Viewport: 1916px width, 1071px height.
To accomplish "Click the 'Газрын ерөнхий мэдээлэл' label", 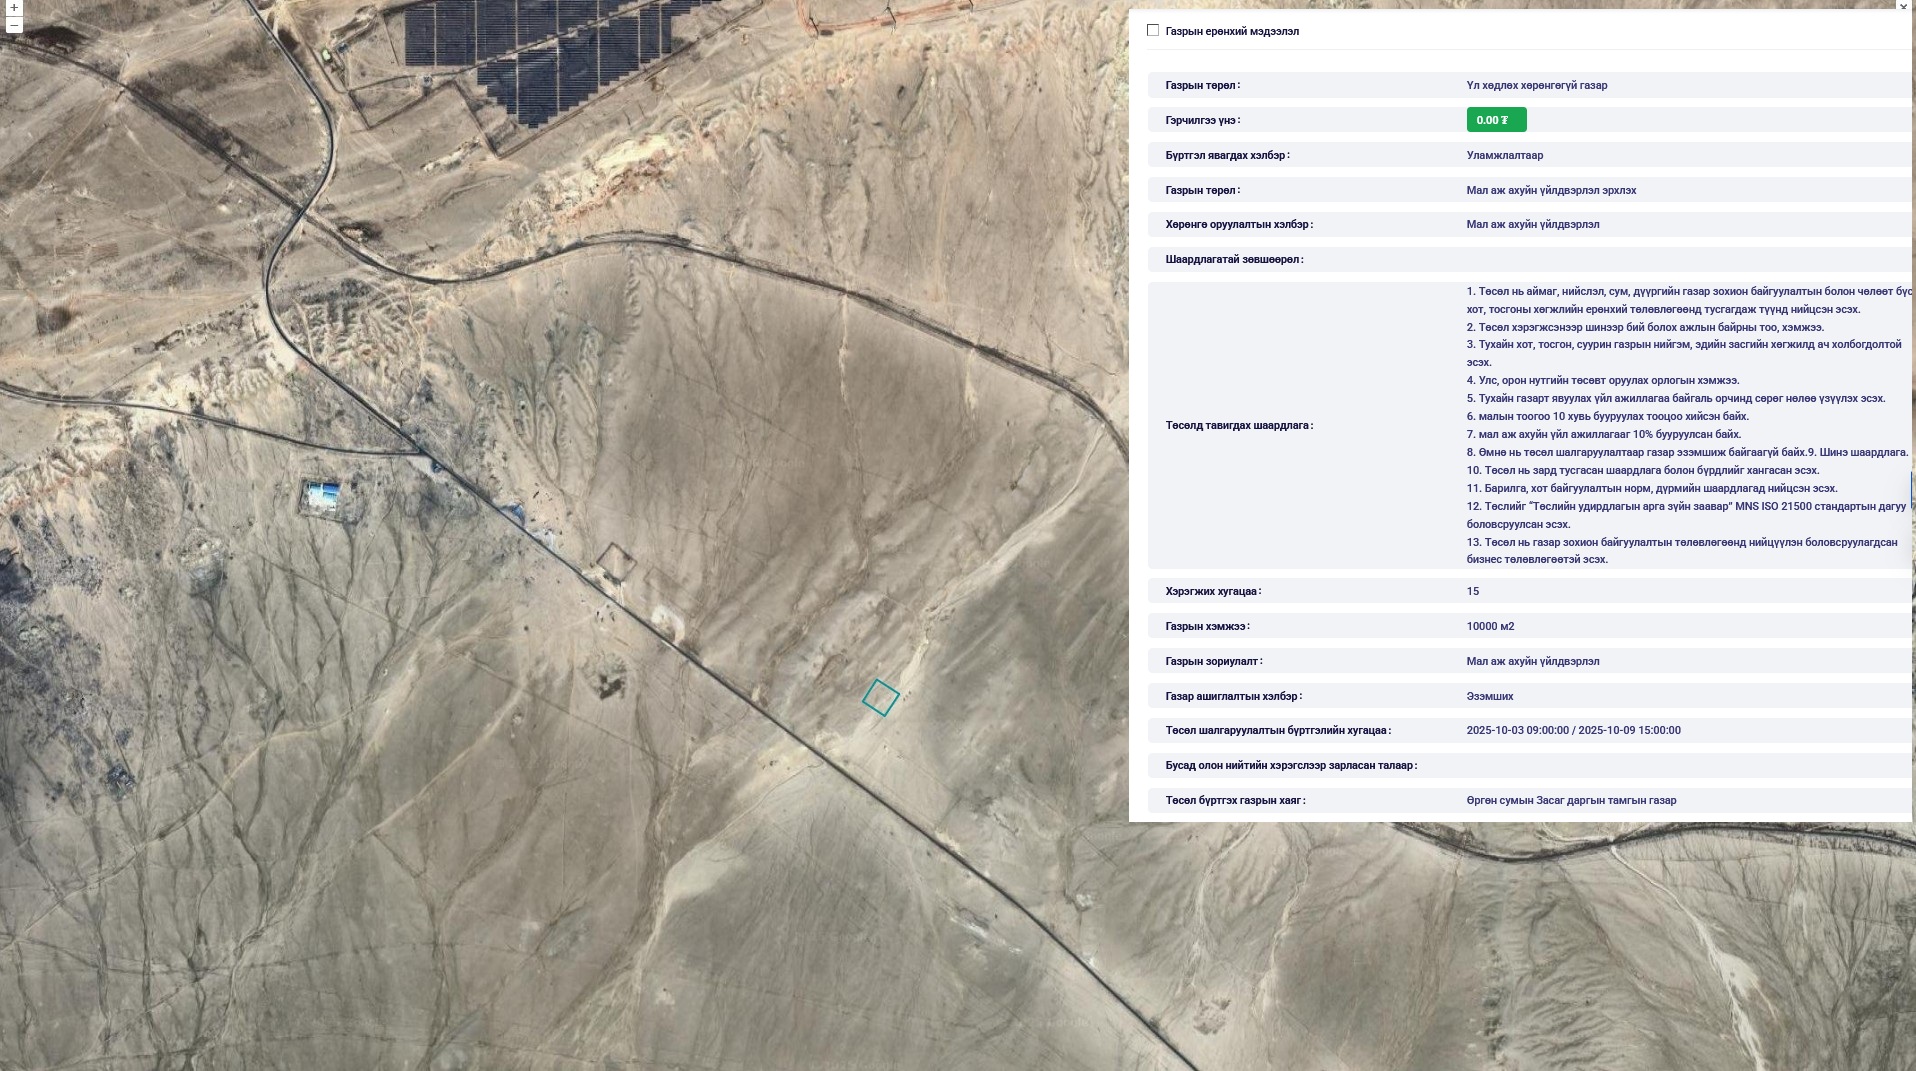I will click(1231, 31).
